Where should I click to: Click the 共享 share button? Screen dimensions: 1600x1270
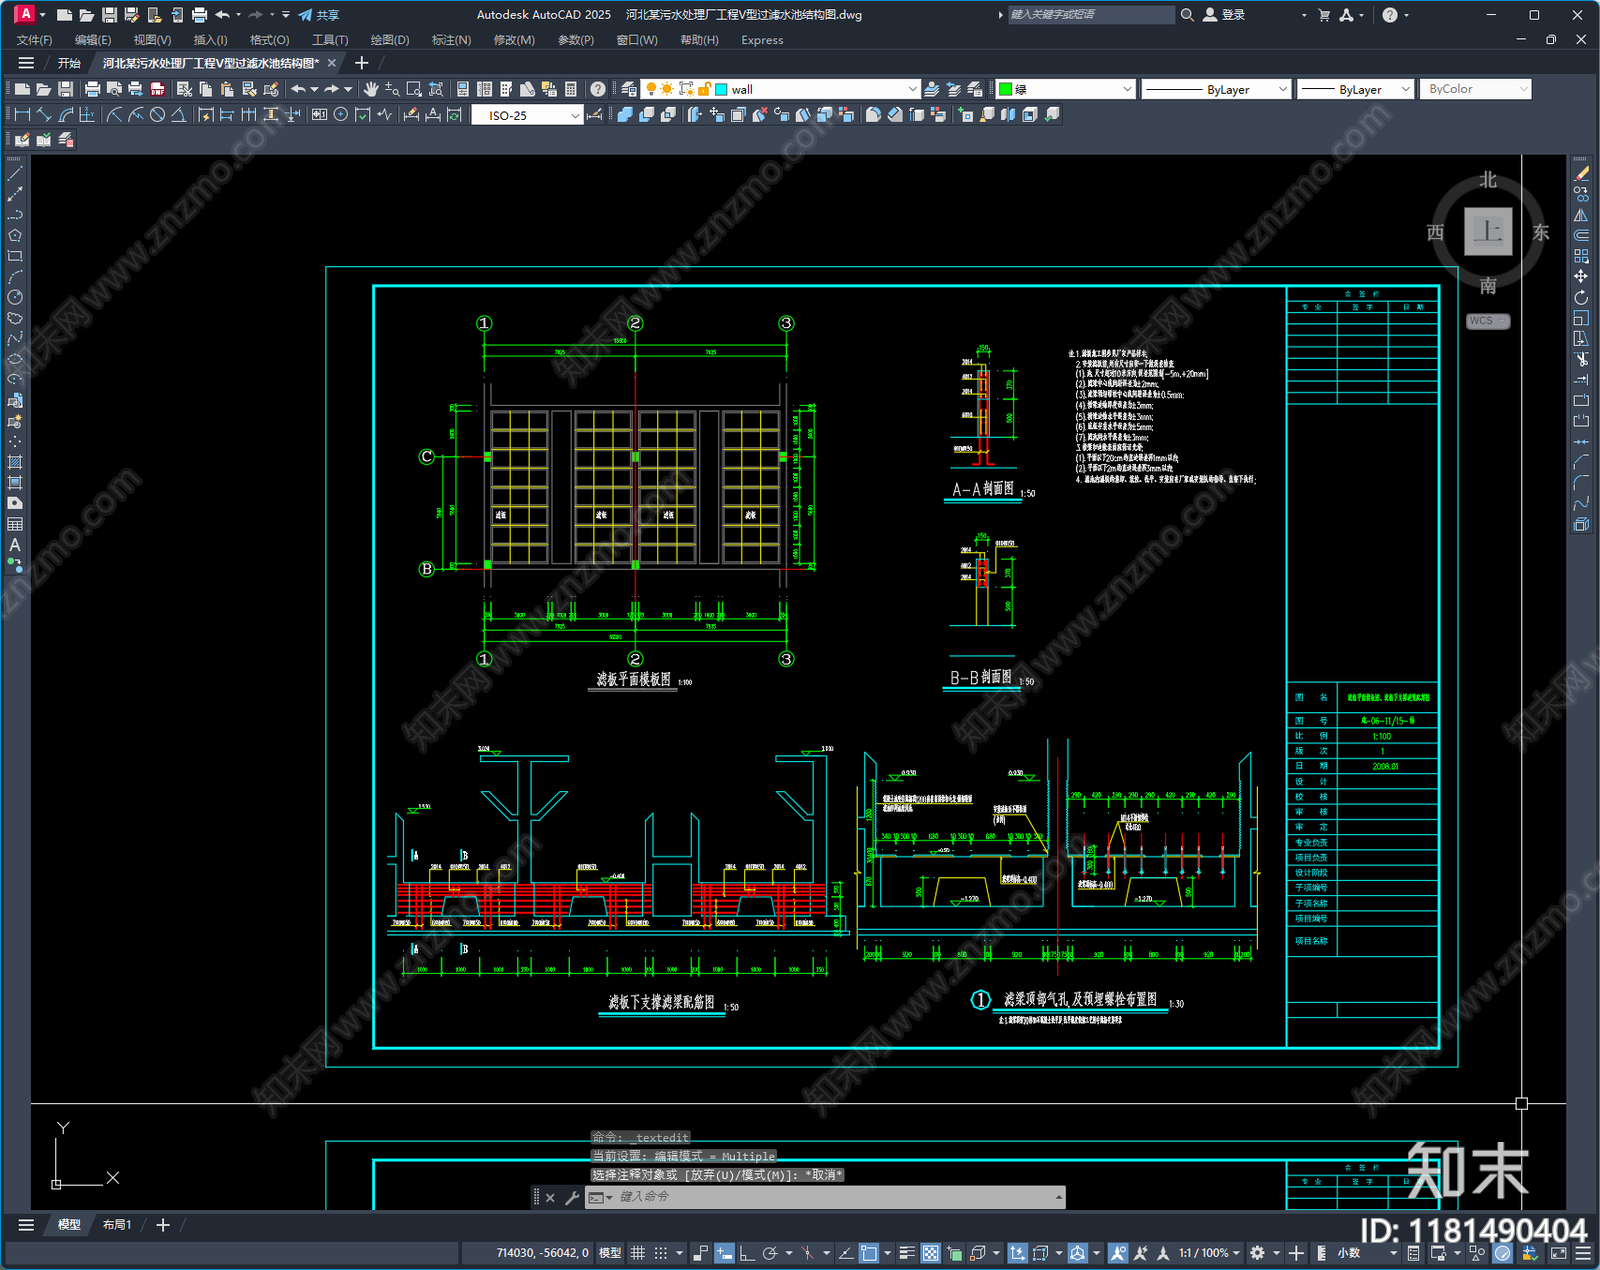(x=319, y=15)
